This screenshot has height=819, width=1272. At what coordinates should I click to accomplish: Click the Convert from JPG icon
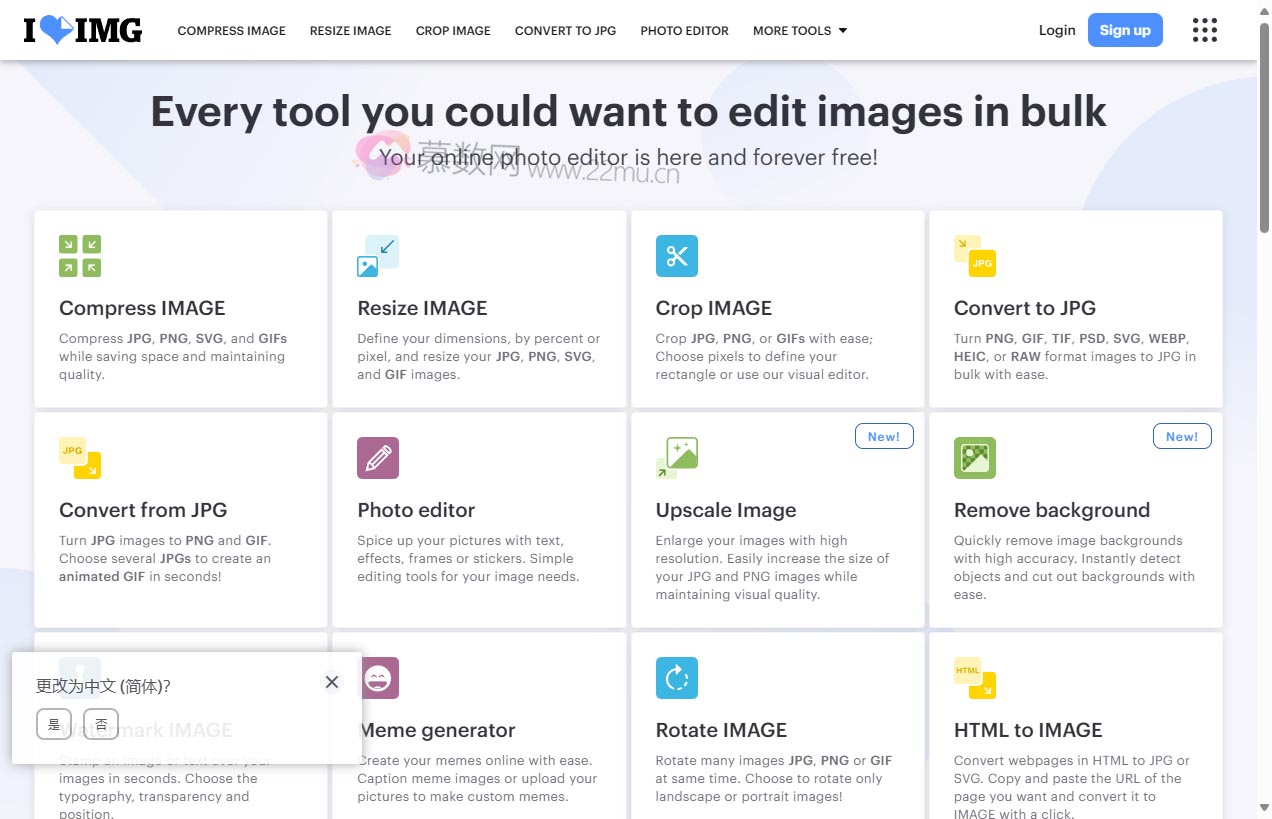click(80, 458)
